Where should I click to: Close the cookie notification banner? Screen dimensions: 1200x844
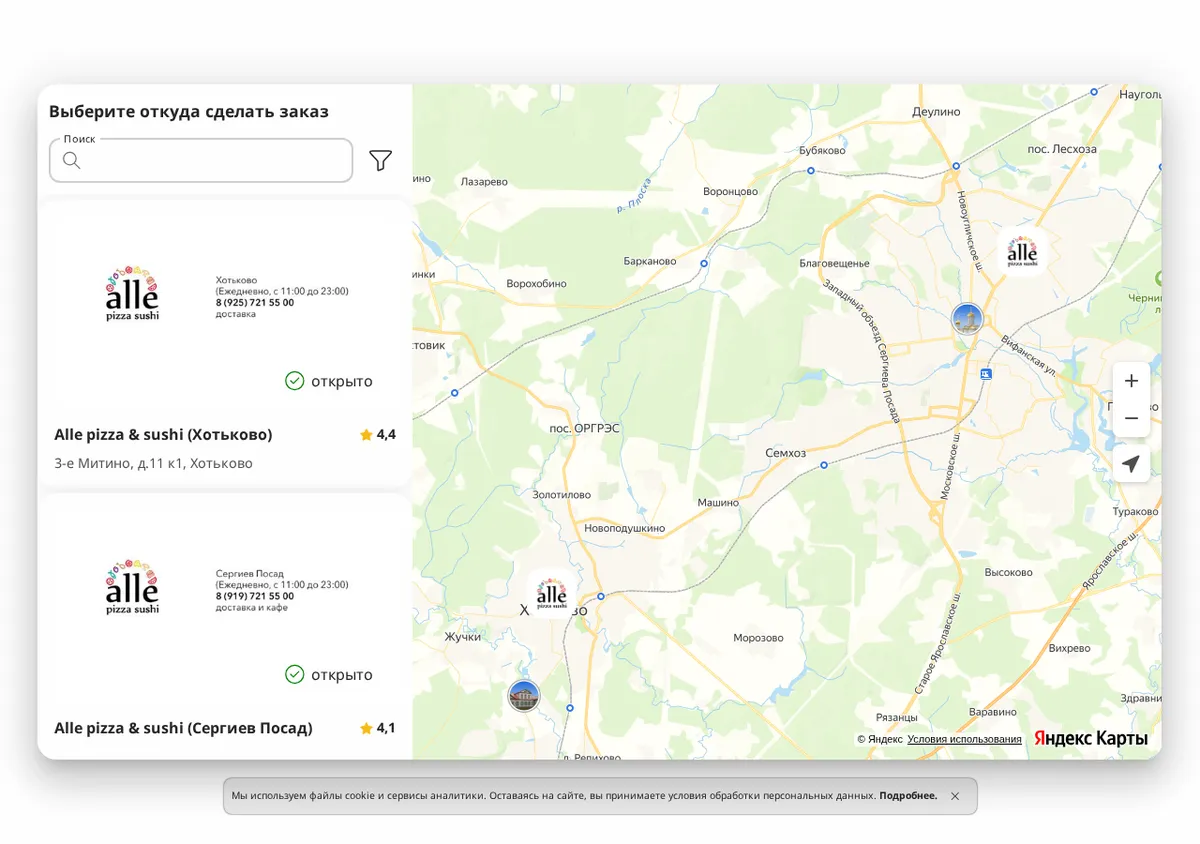[x=955, y=796]
